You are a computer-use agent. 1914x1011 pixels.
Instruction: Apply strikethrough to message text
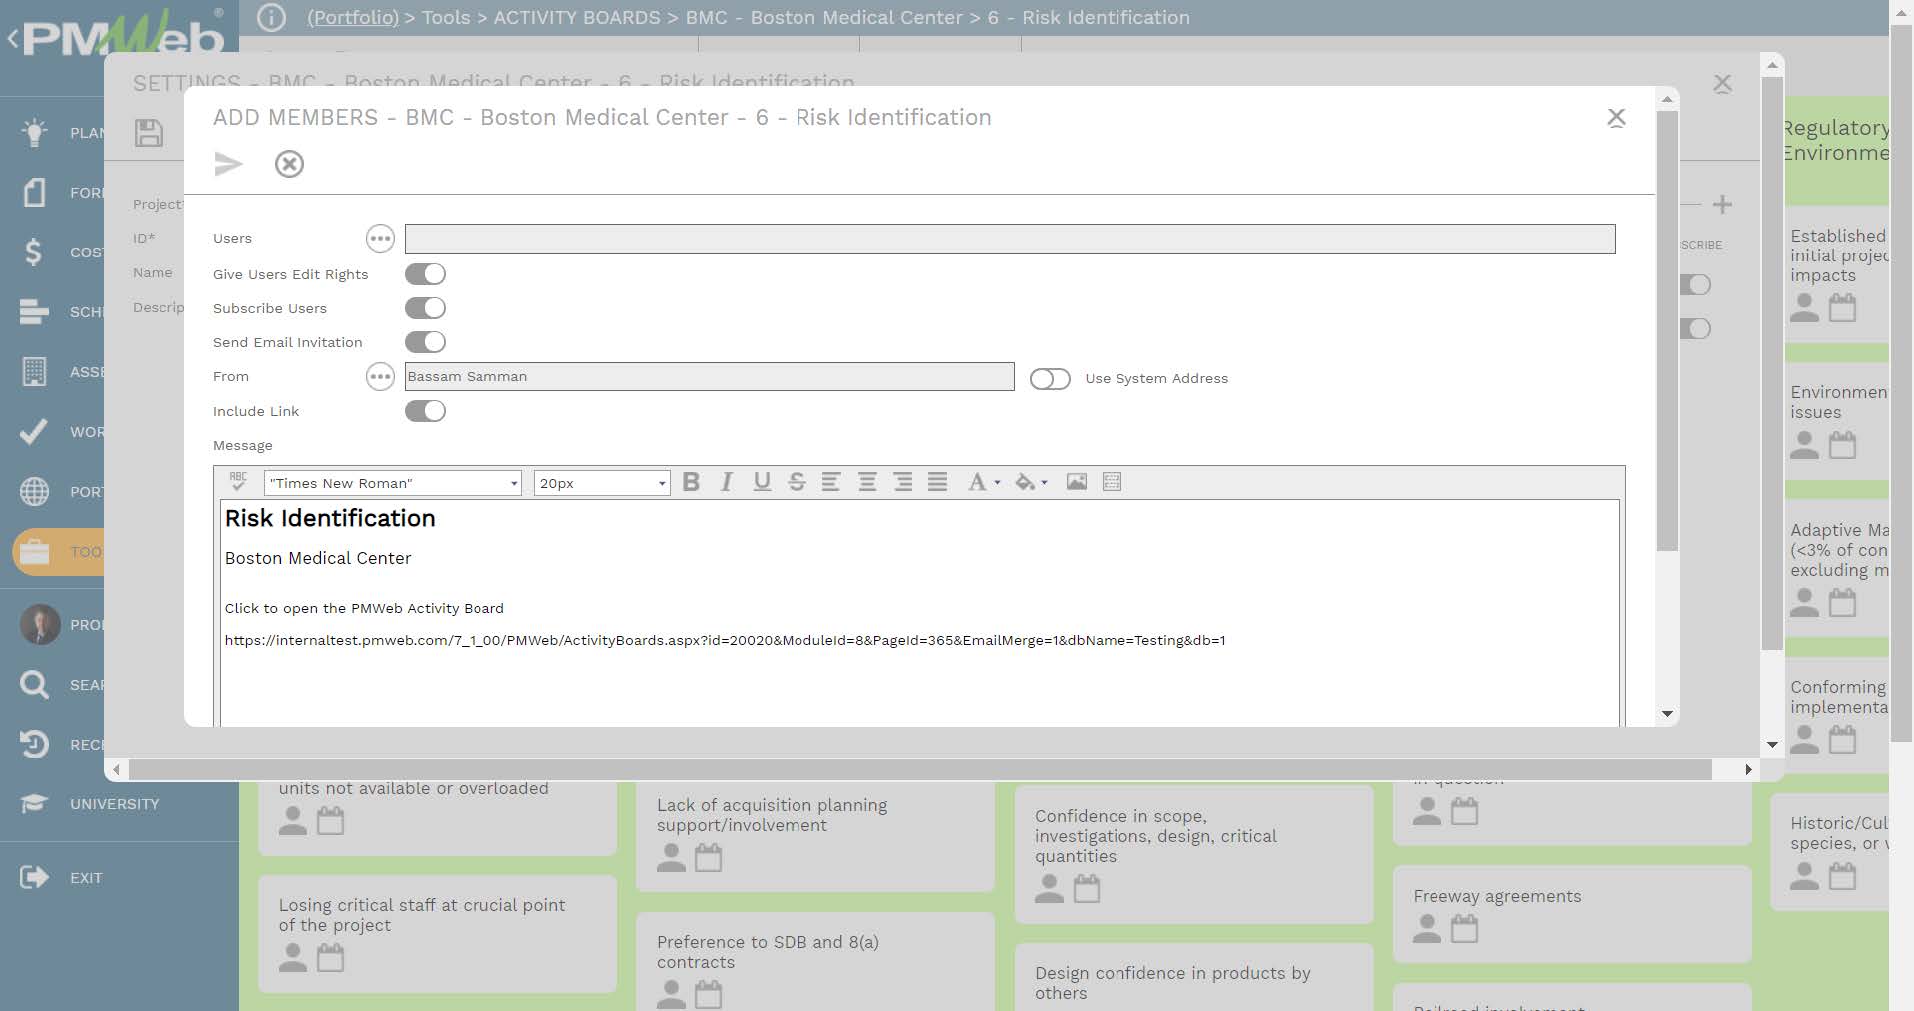pyautogui.click(x=797, y=482)
